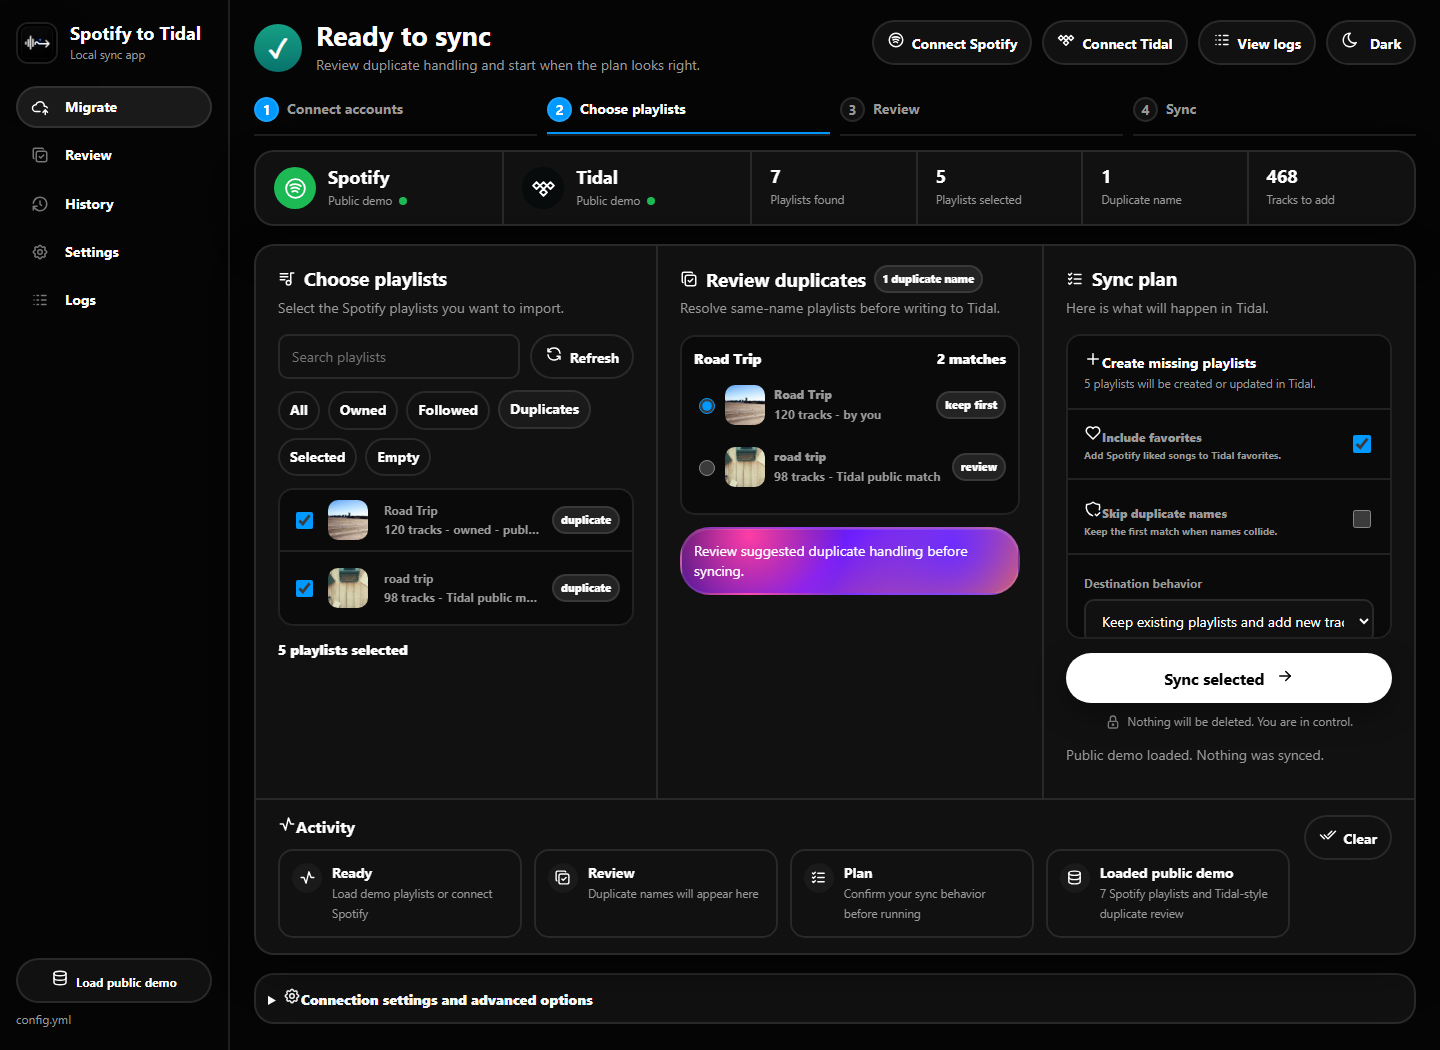
Task: Open View logs
Action: [x=1257, y=43]
